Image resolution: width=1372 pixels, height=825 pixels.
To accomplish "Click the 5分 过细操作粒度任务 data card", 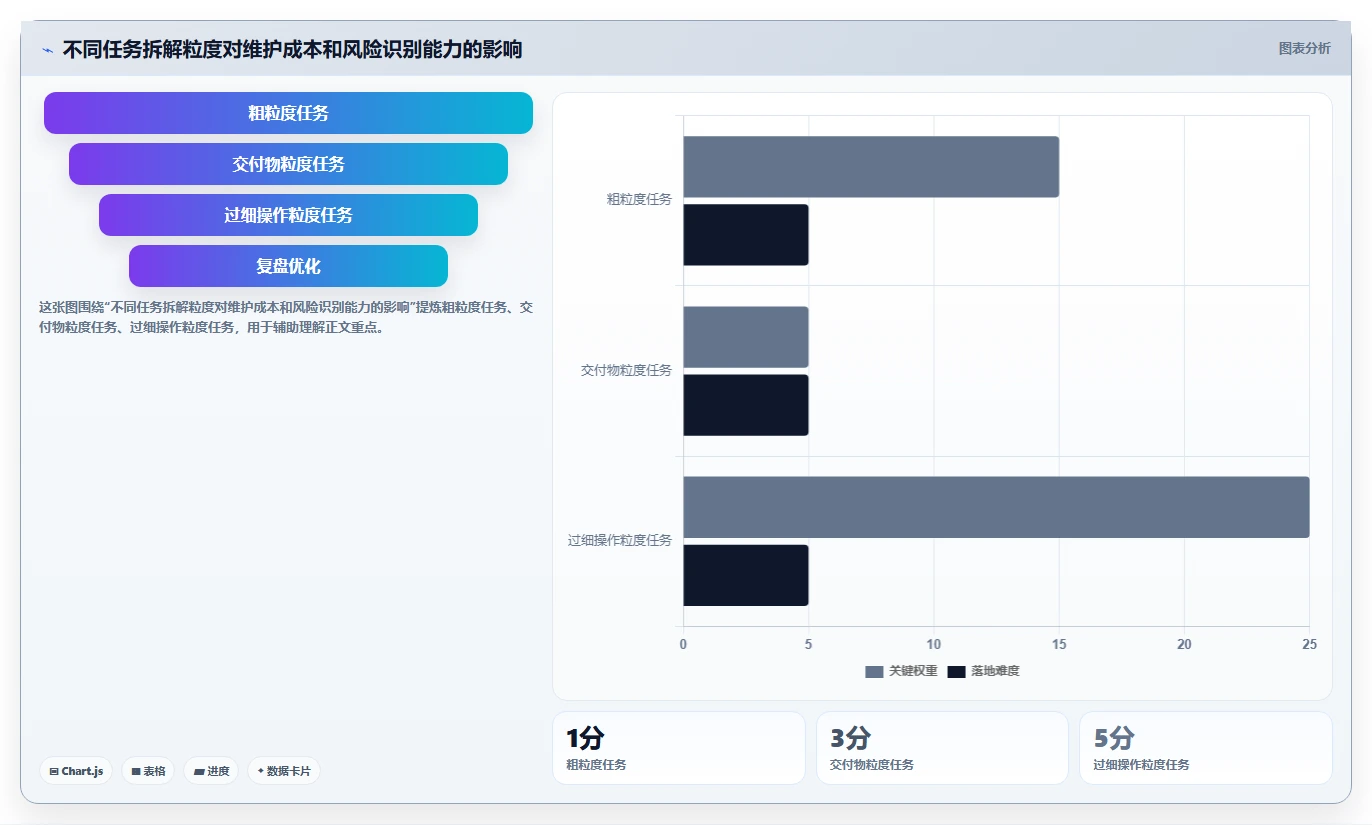I will [x=1205, y=748].
